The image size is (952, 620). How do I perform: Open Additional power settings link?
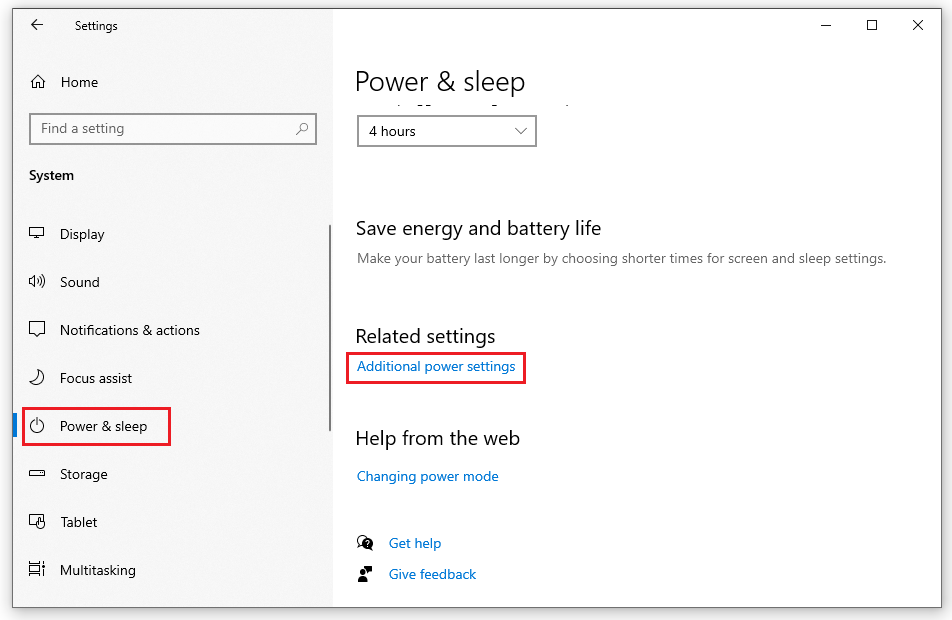(x=436, y=367)
